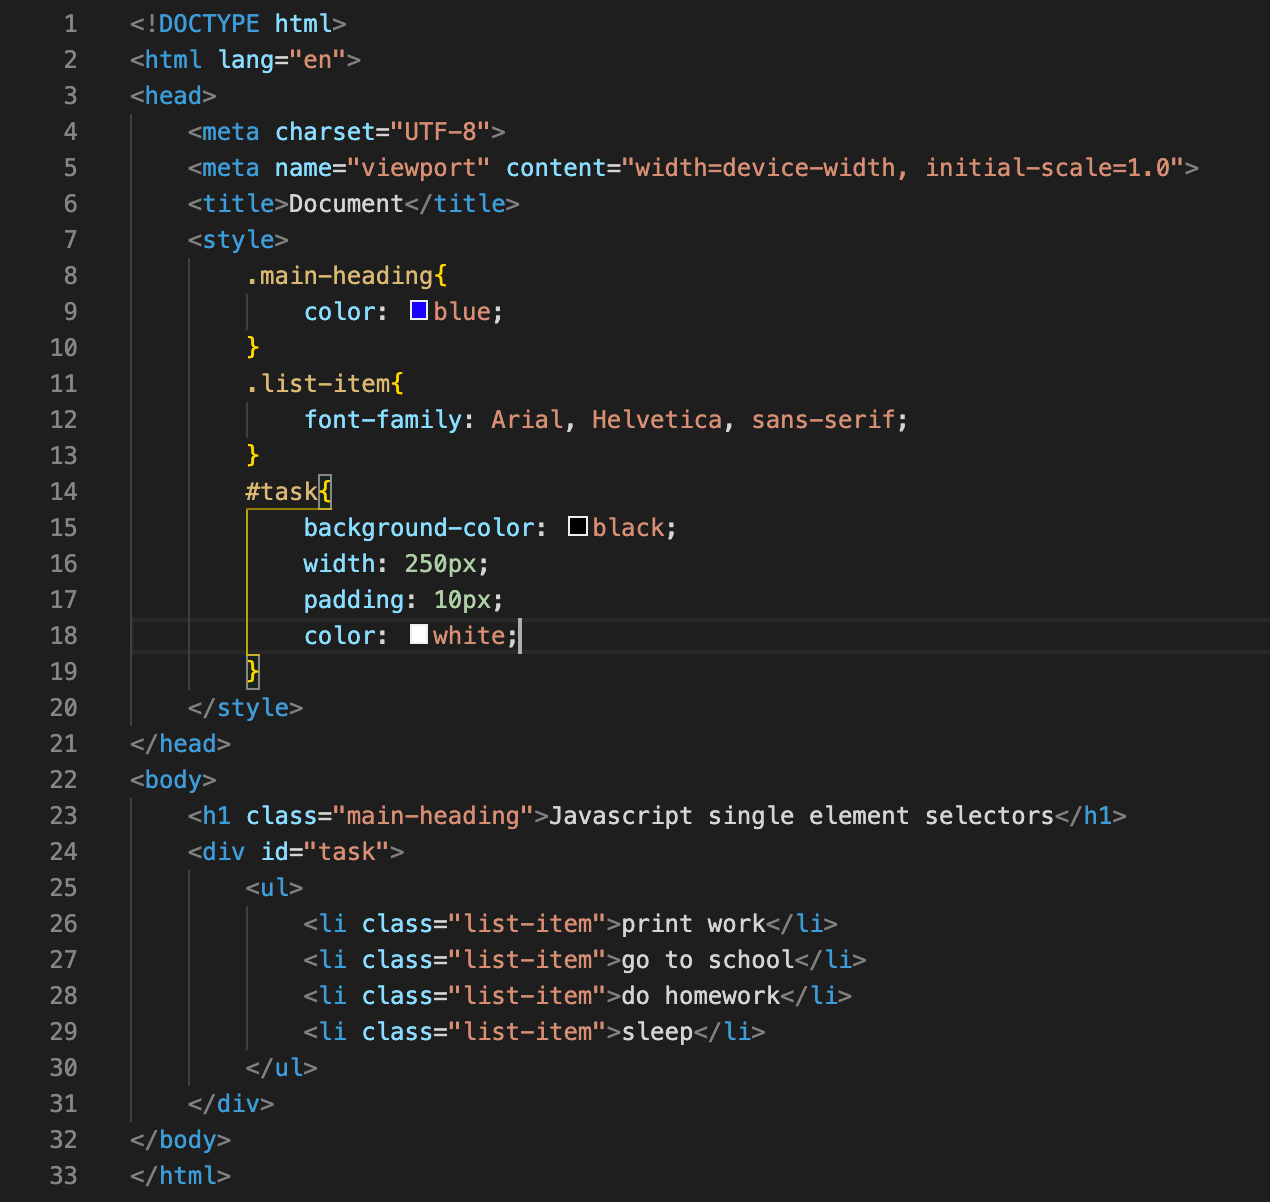Place cursor in the Document title text

[x=345, y=203]
